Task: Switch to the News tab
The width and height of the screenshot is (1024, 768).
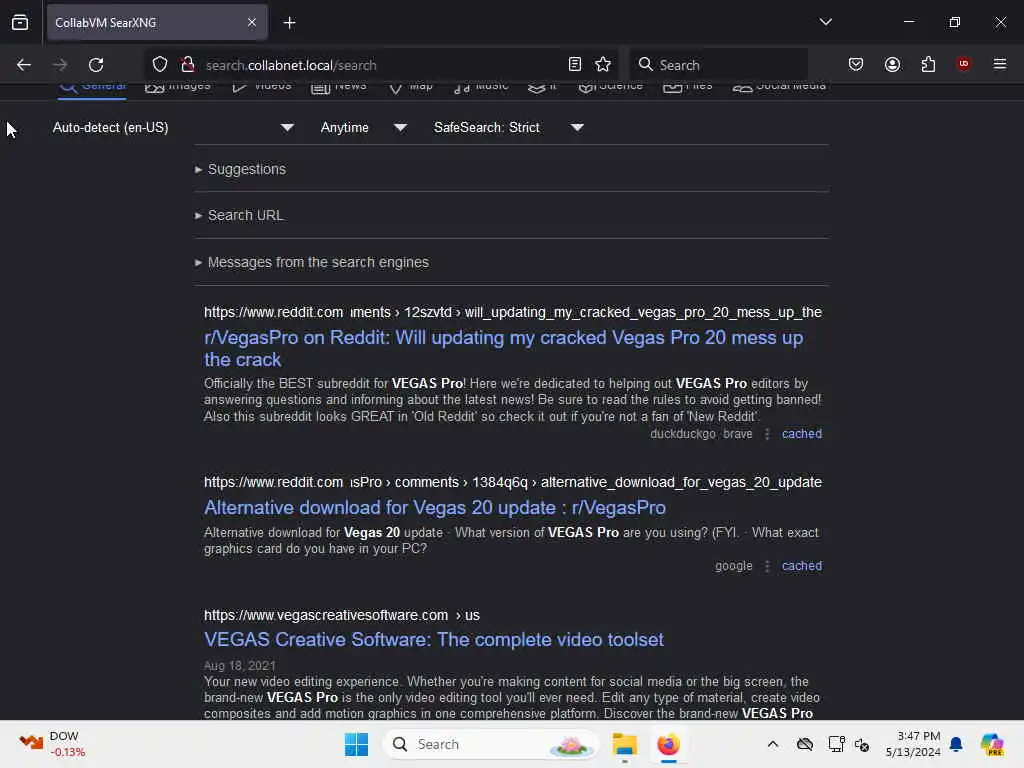Action: pyautogui.click(x=338, y=87)
